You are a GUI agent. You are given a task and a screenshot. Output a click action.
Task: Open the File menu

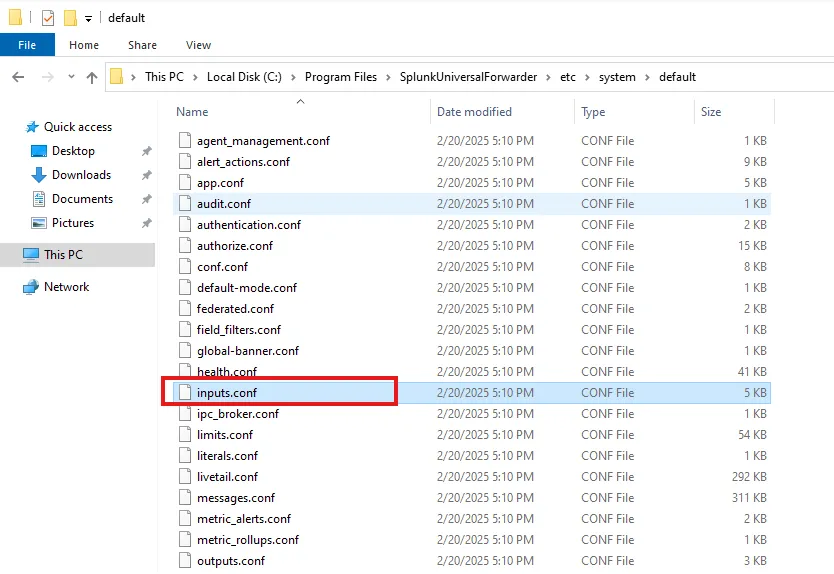[x=27, y=45]
